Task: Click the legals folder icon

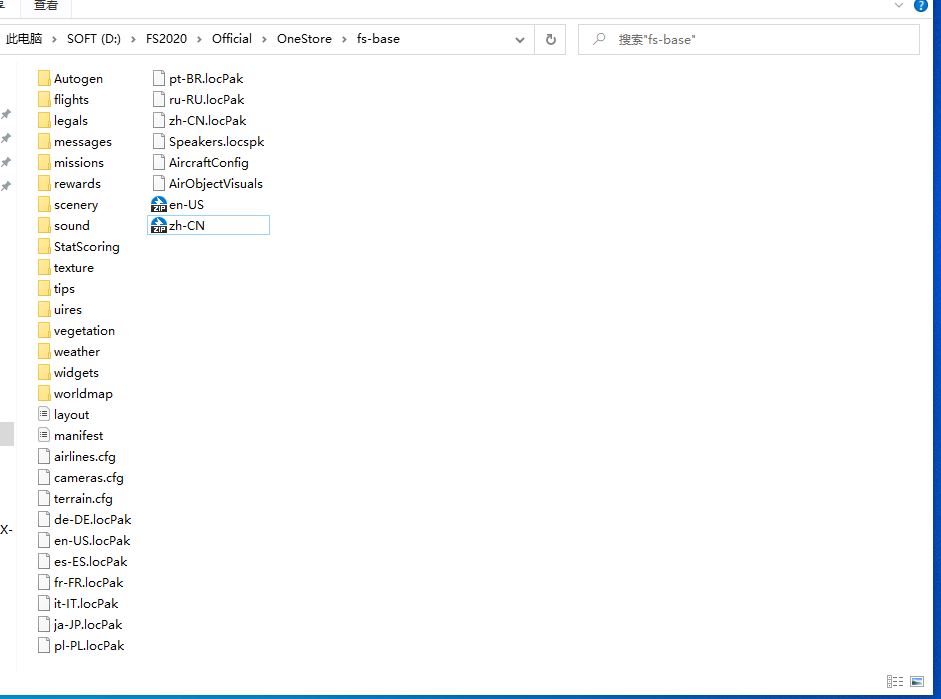Action: (x=44, y=121)
